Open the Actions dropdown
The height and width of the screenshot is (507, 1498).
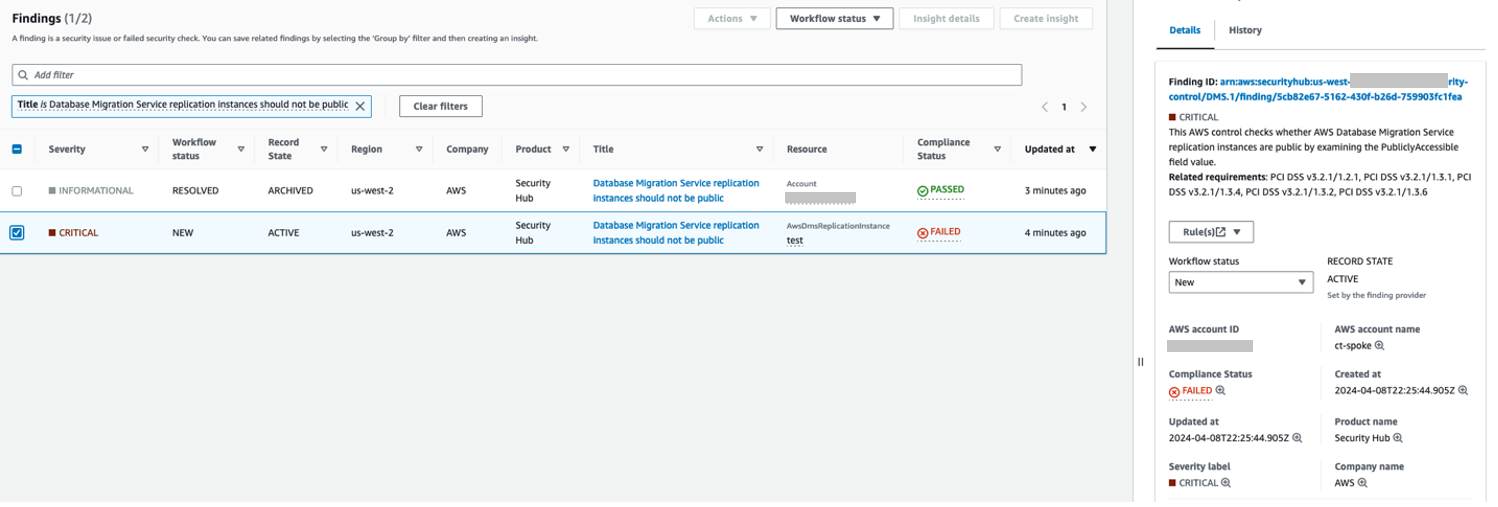(x=733, y=18)
